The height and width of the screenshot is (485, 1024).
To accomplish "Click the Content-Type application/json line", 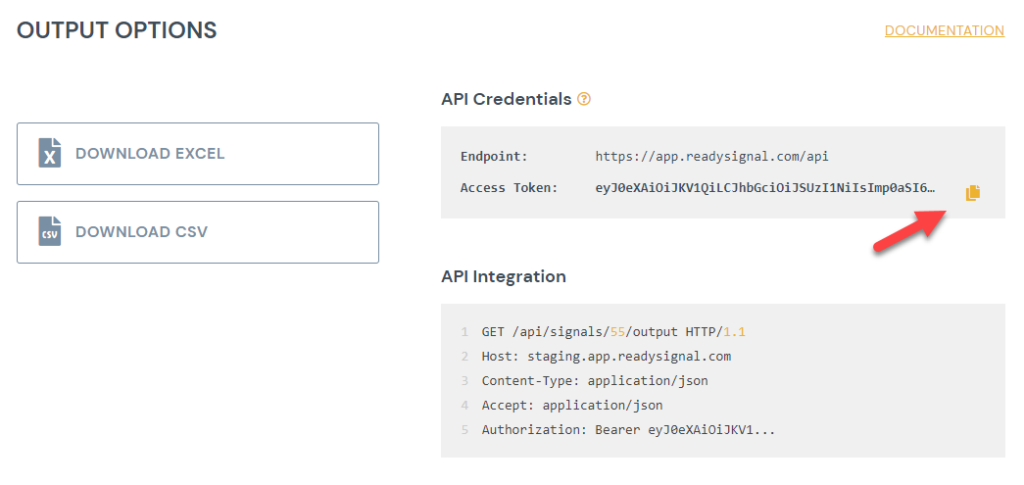I will (595, 381).
